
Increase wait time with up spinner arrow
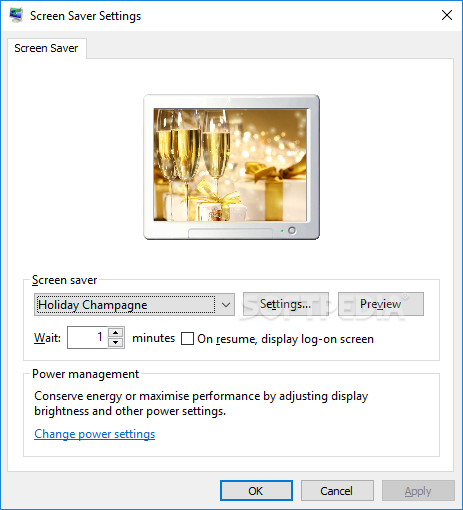[x=116, y=332]
